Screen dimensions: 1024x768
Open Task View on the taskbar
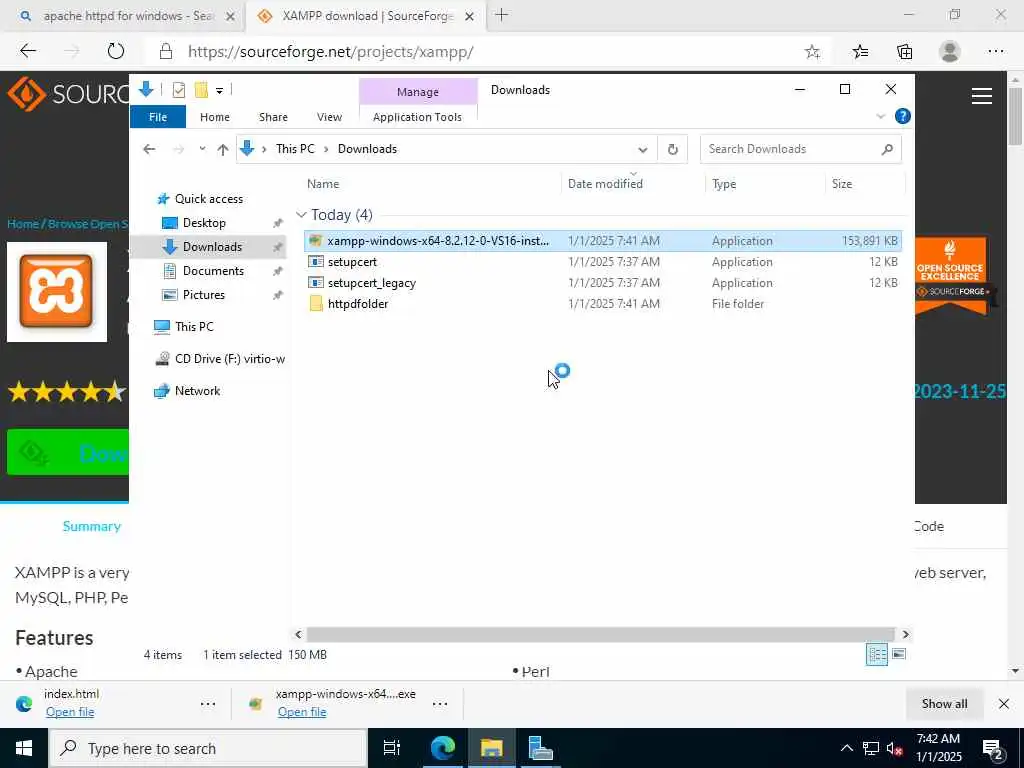point(392,748)
